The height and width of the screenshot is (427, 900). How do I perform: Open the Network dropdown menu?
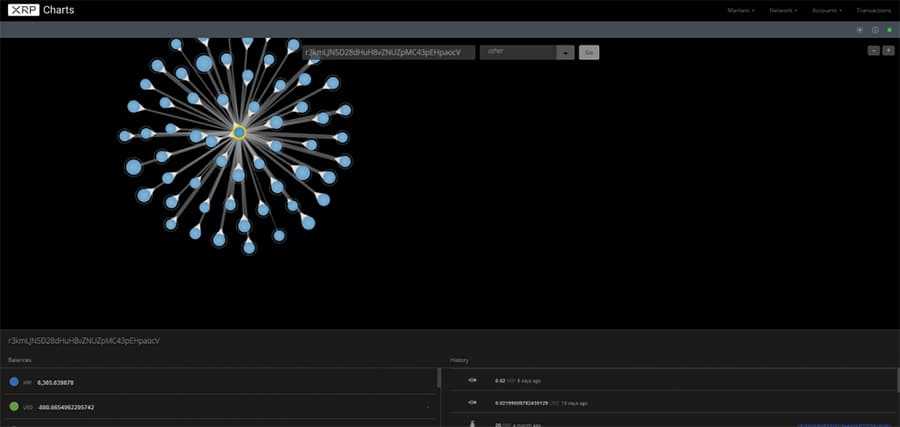tap(782, 10)
